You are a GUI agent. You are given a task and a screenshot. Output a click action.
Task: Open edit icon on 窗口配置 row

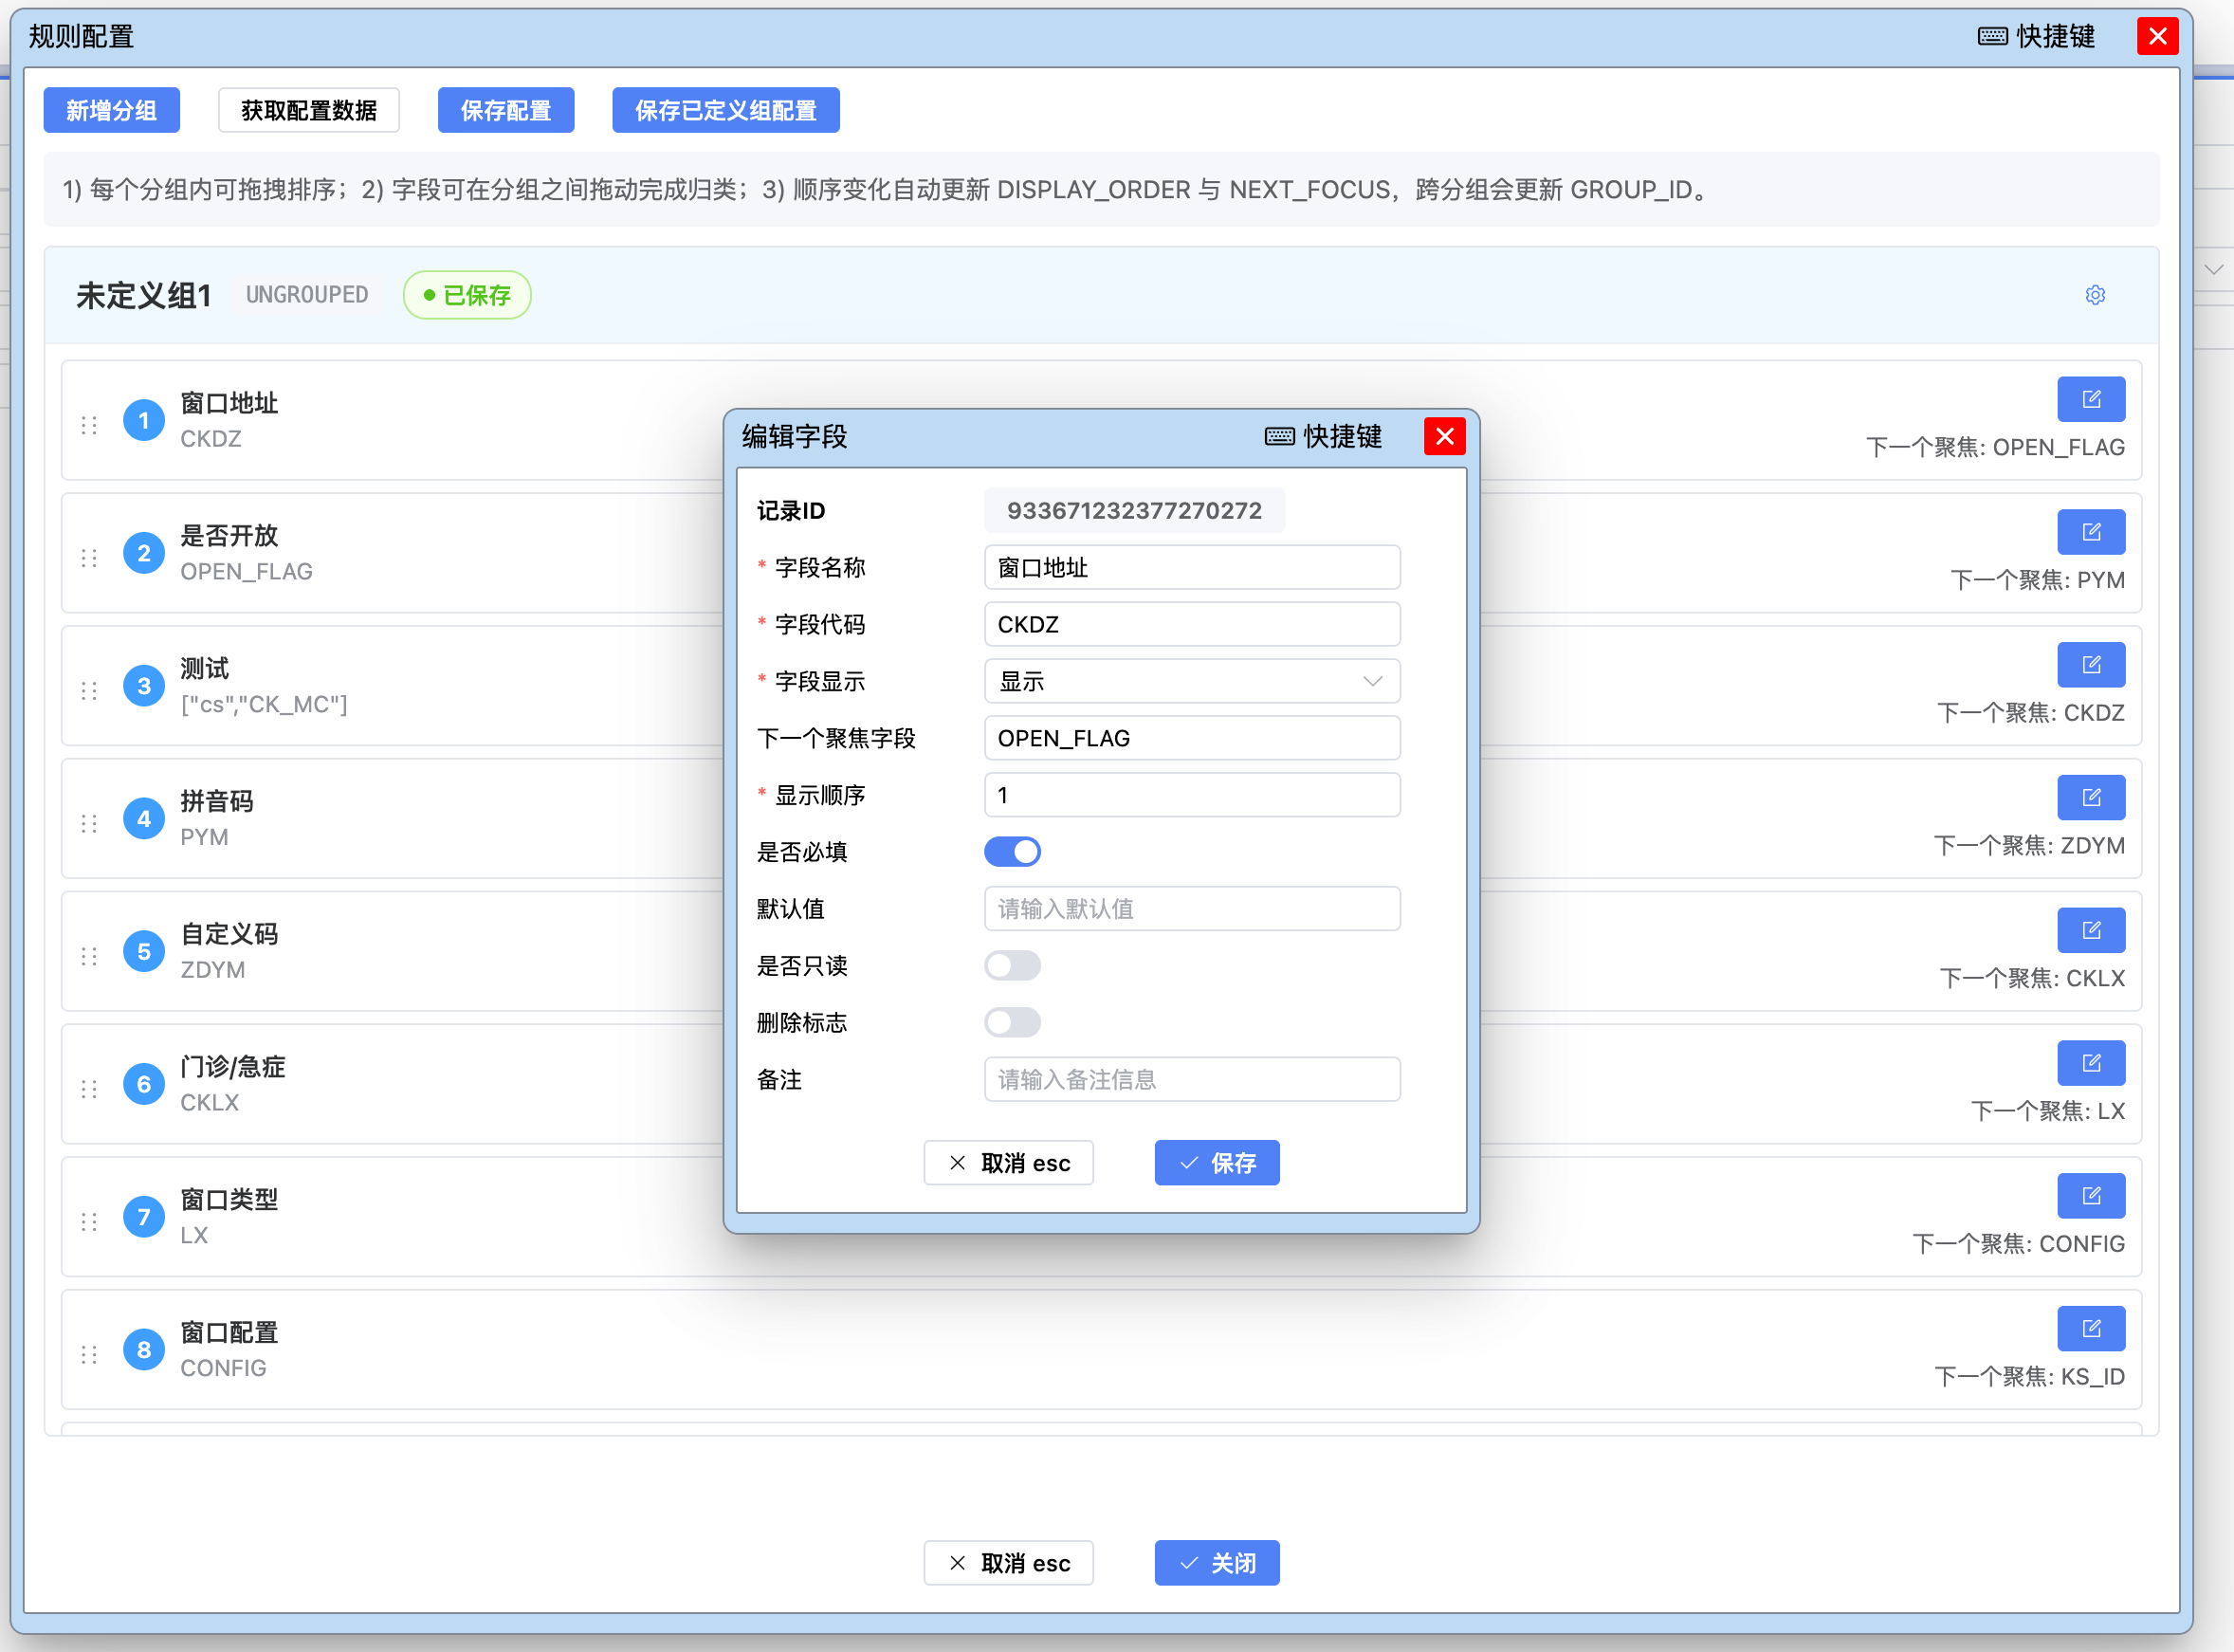pos(2090,1329)
